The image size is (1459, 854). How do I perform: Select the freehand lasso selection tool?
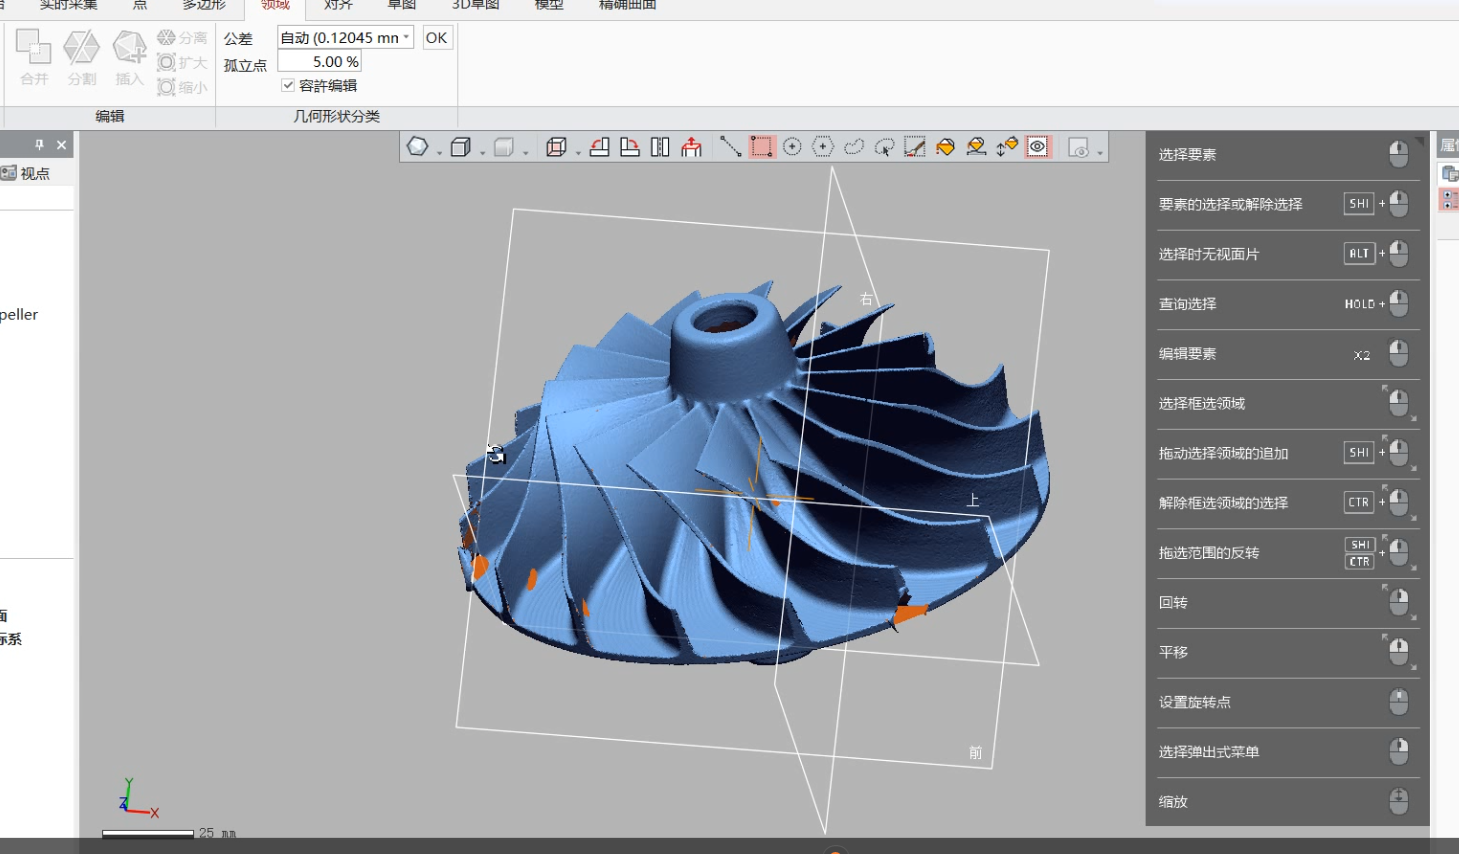(854, 147)
